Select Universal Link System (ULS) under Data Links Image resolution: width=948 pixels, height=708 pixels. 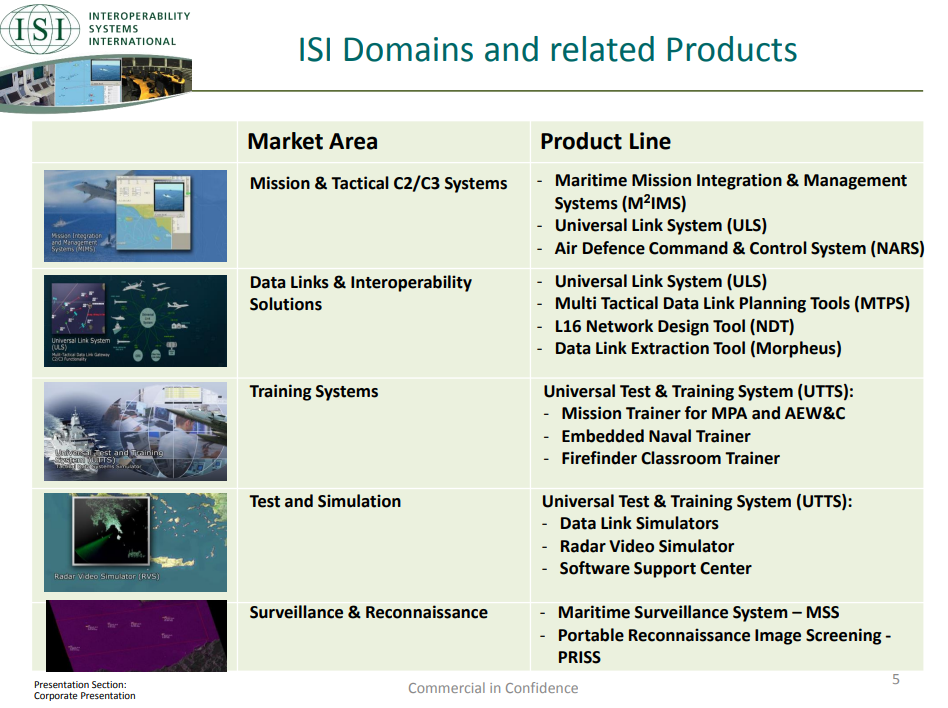(x=661, y=282)
